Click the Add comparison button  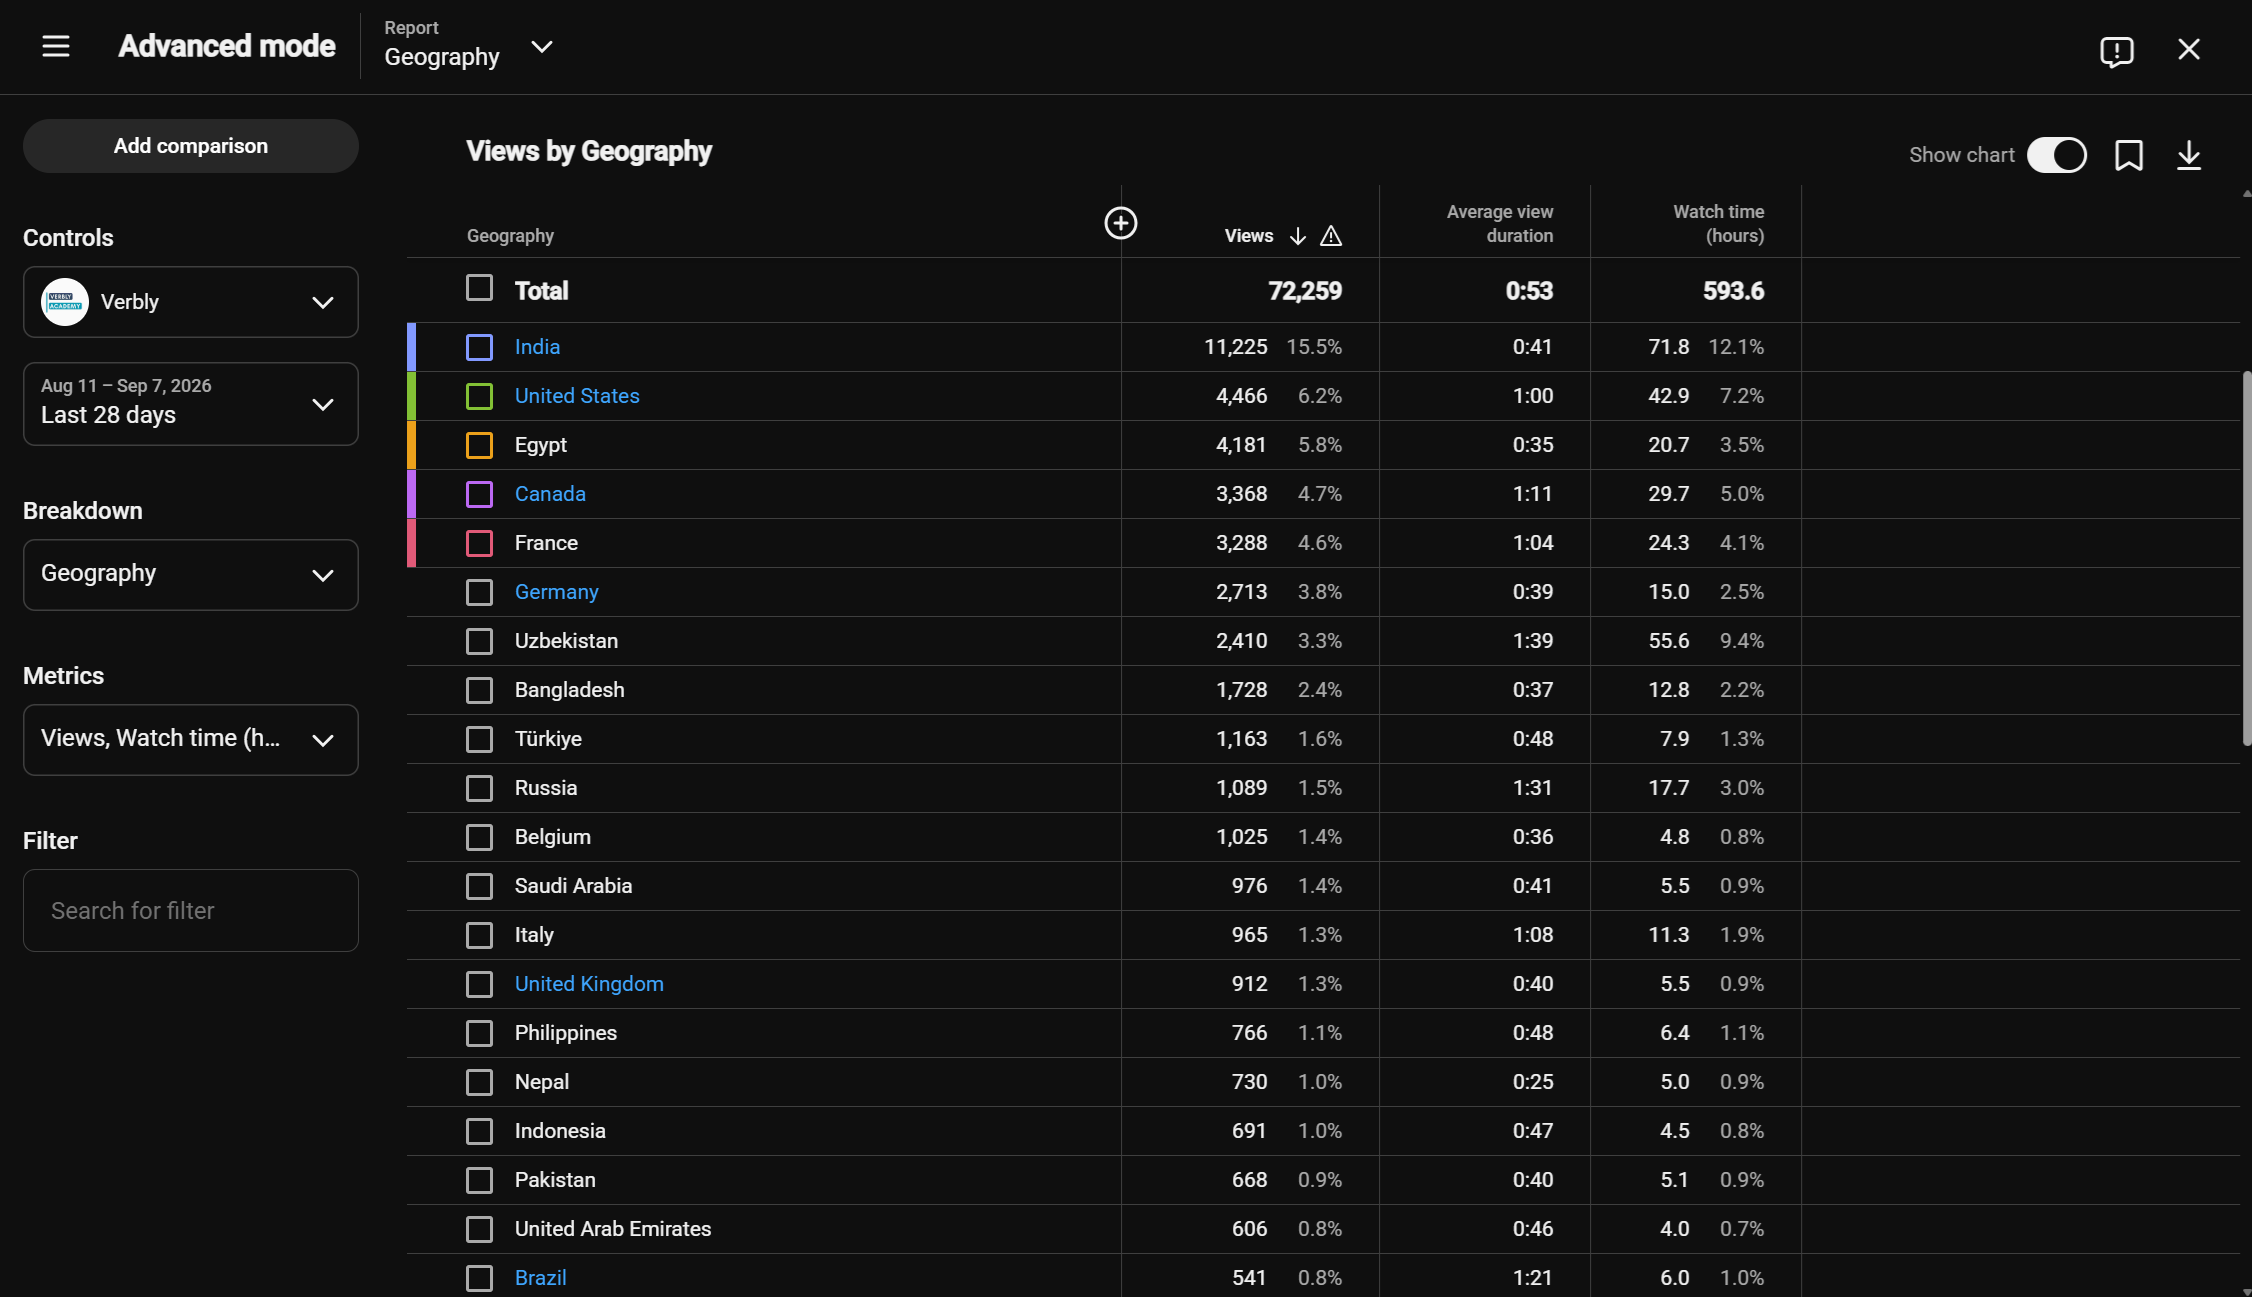click(x=191, y=146)
